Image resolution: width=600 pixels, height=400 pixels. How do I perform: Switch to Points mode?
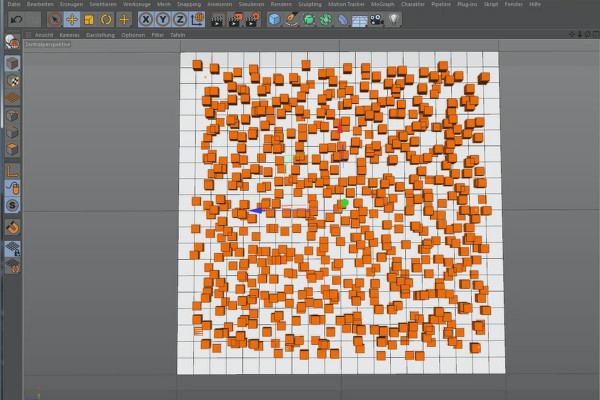(12, 115)
